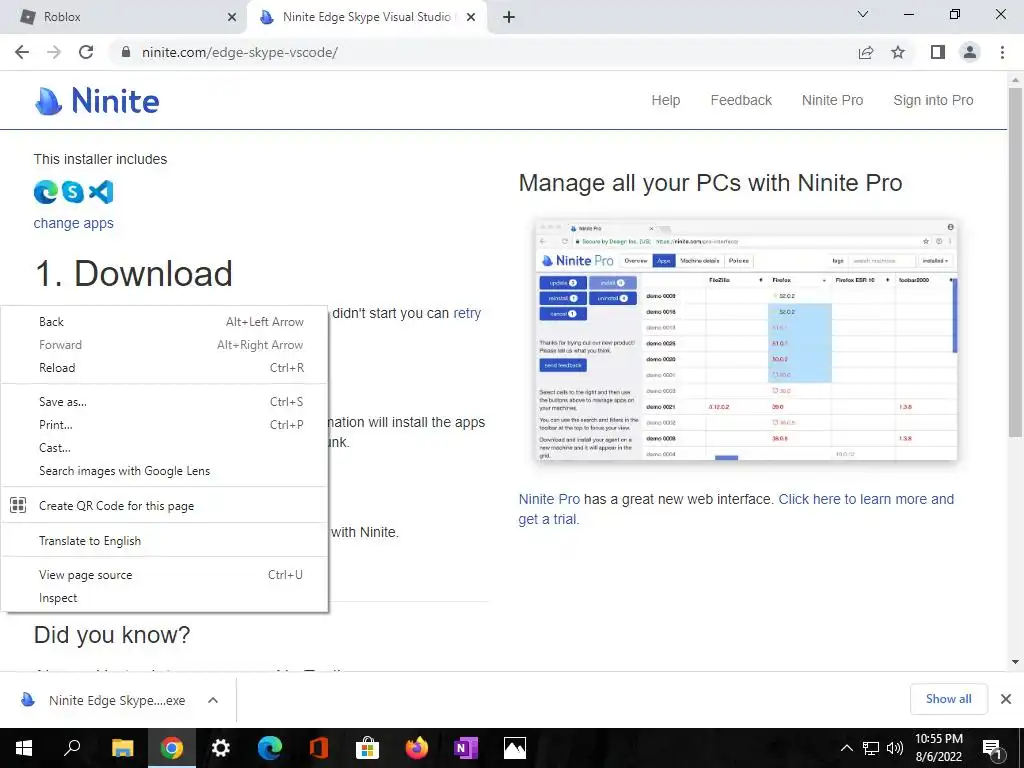Open Settings gear in taskbar
The width and height of the screenshot is (1024, 768).
coord(221,748)
